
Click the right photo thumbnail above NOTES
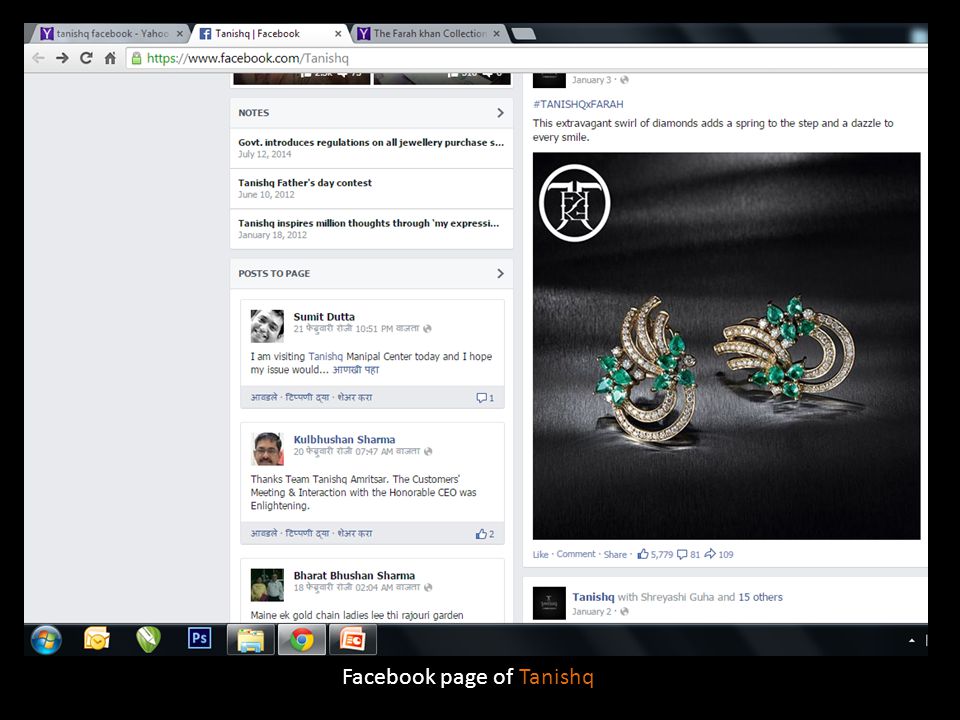point(442,78)
